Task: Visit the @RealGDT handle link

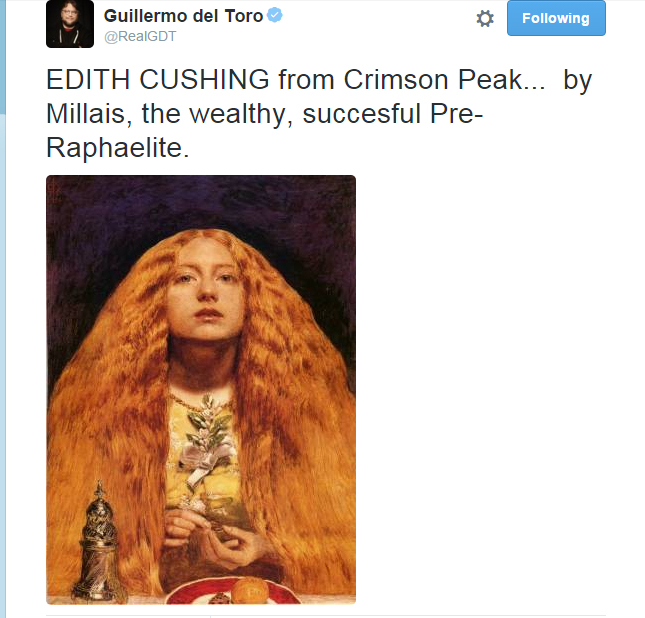Action: pos(140,36)
